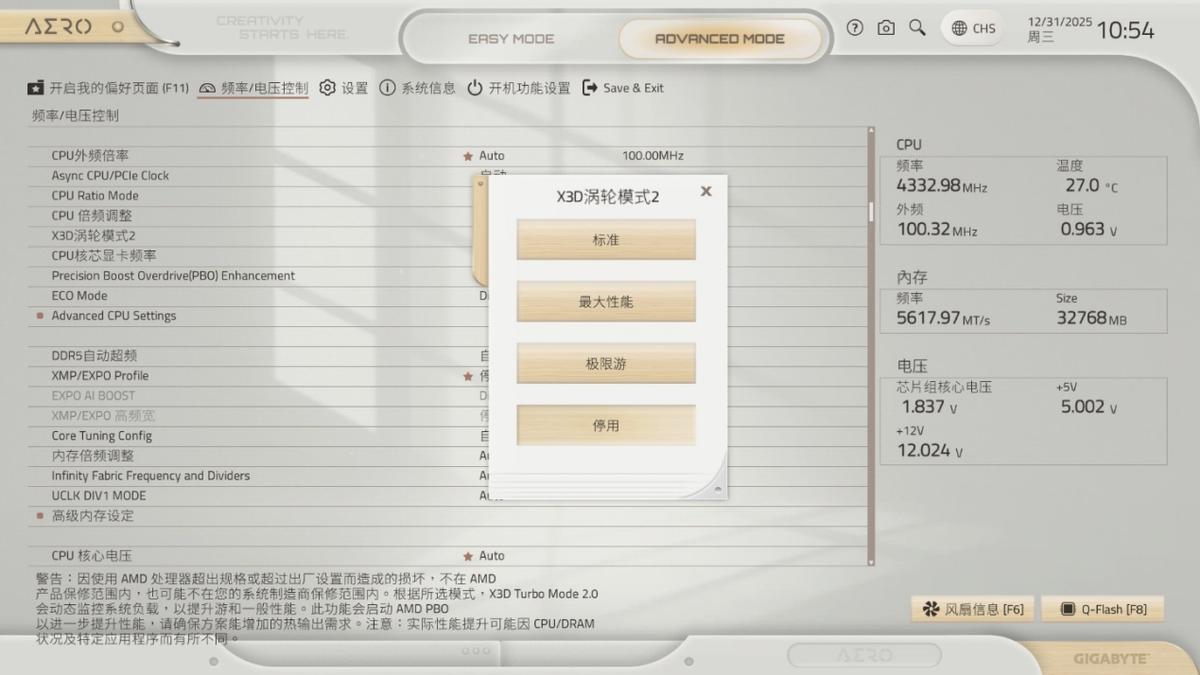The image size is (1200, 675).
Task: Click the AERO logo at top left
Action: [x=58, y=27]
